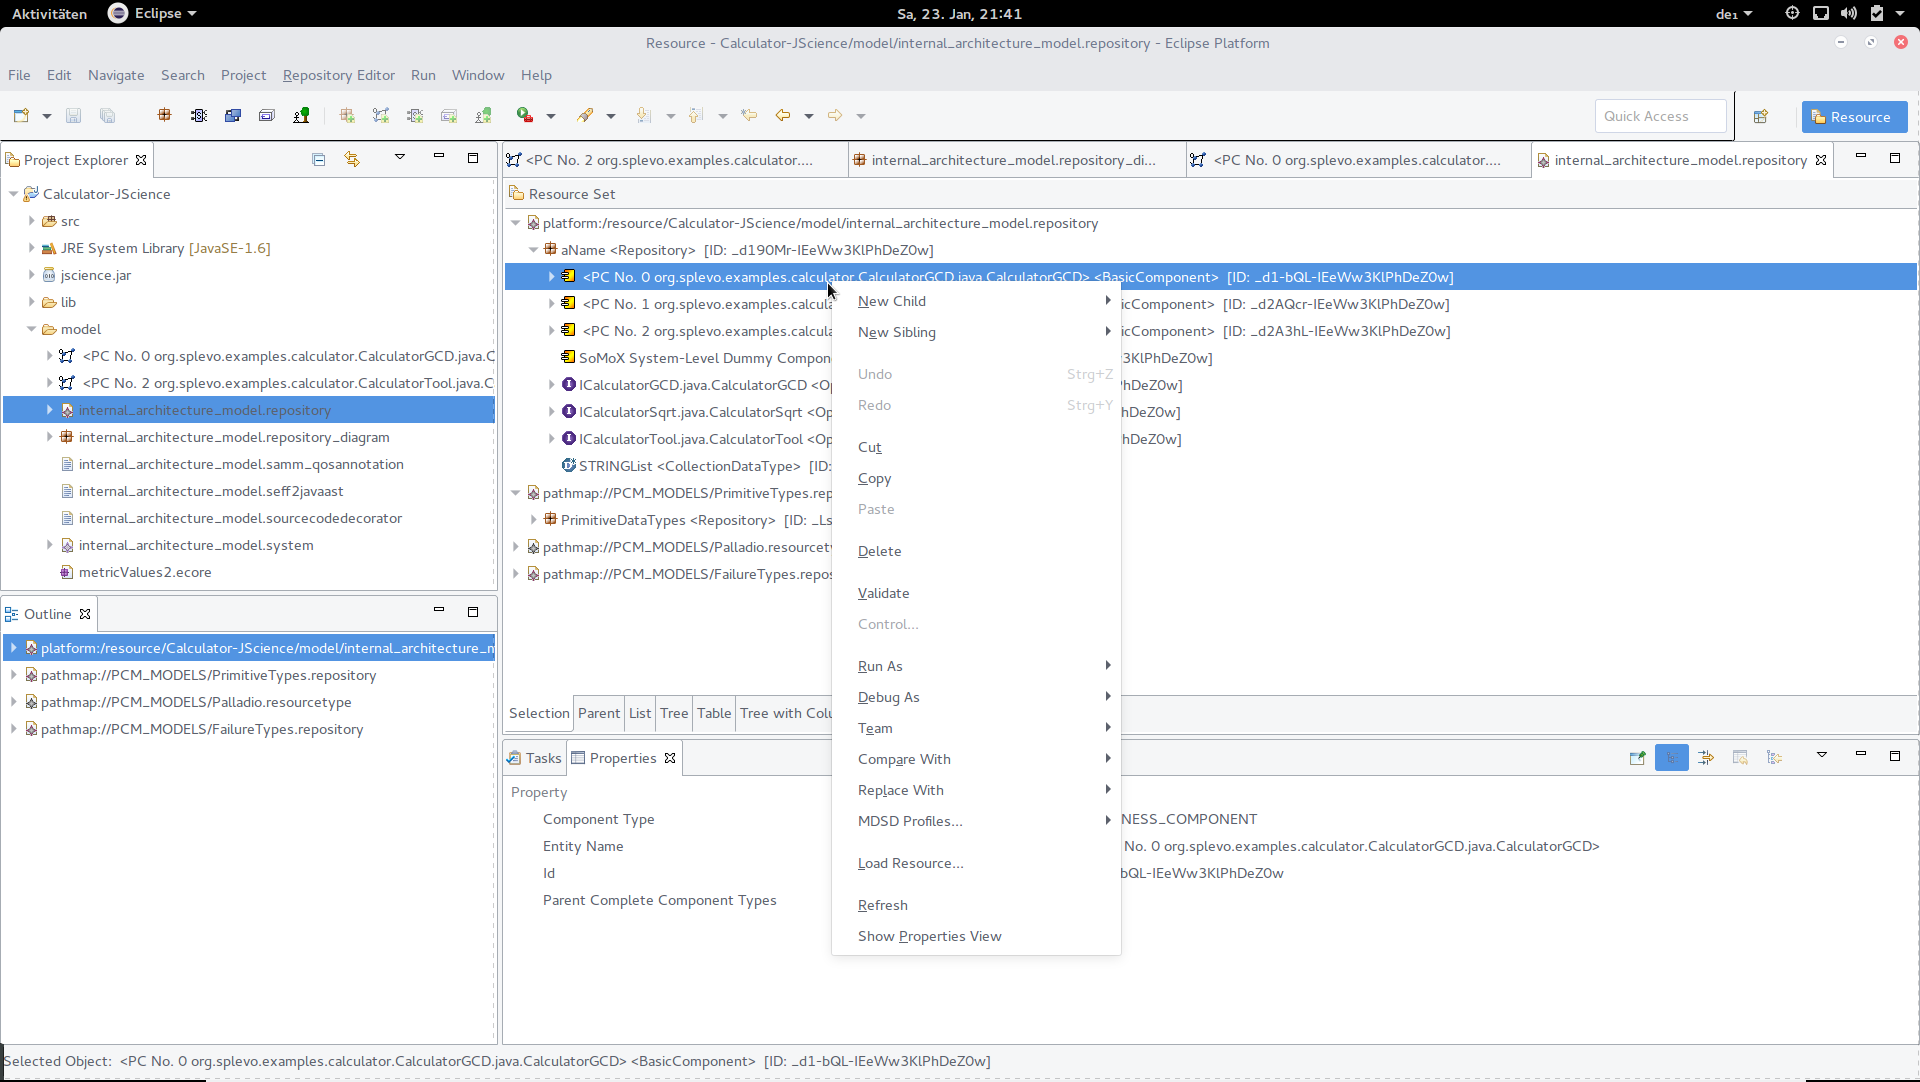Click Restore Default Value icon in Properties
1920x1082 pixels.
click(x=1740, y=758)
